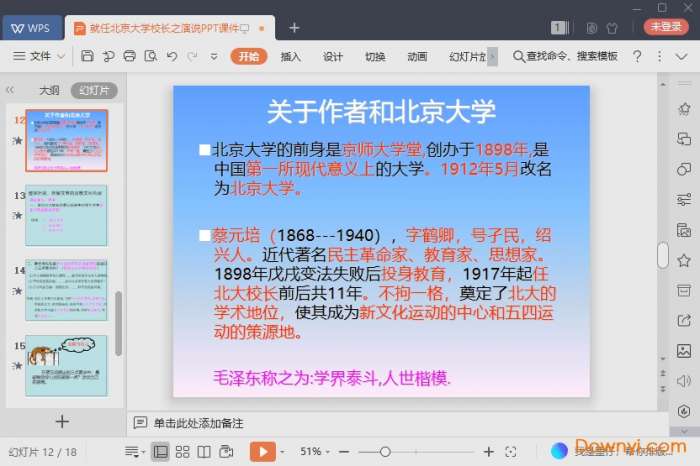Switch to the 幻灯片 thumbnails view
700x466 pixels.
click(x=94, y=91)
